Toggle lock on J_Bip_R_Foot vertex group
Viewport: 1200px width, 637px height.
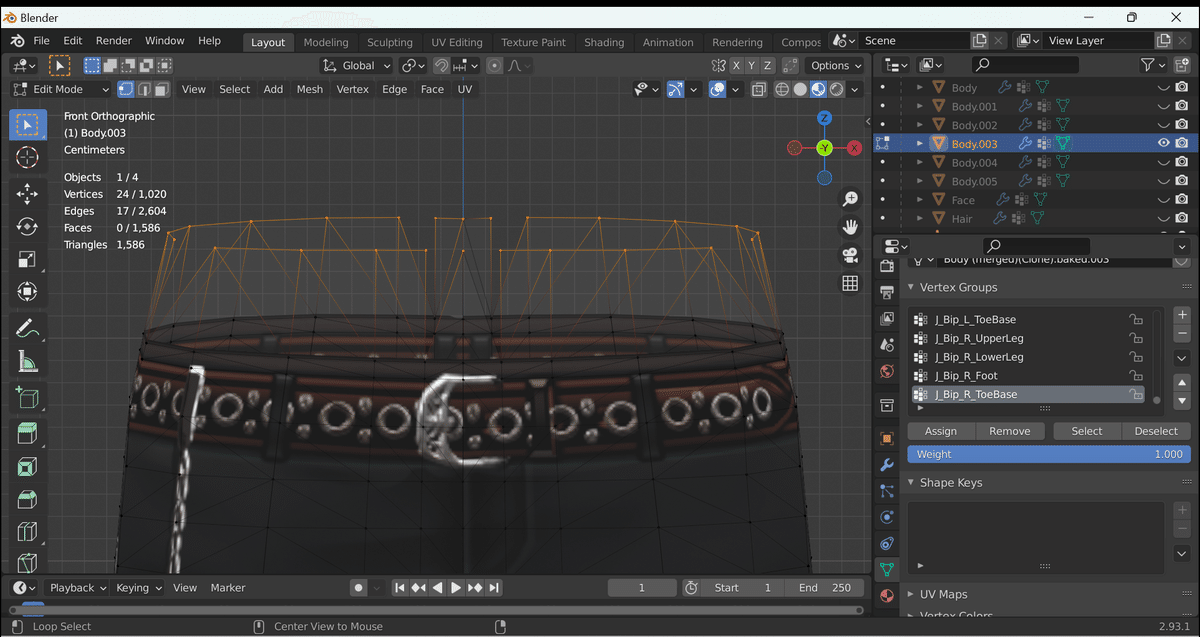coord(1136,376)
